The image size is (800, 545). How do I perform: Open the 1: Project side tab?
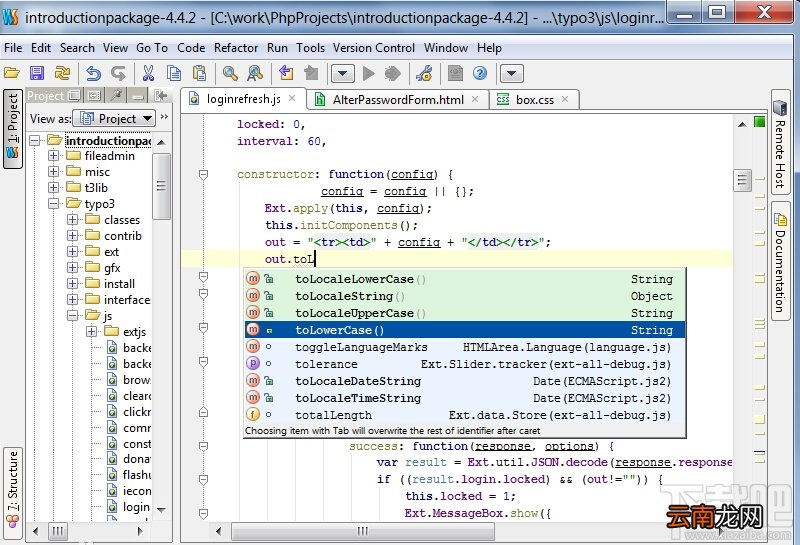point(13,128)
